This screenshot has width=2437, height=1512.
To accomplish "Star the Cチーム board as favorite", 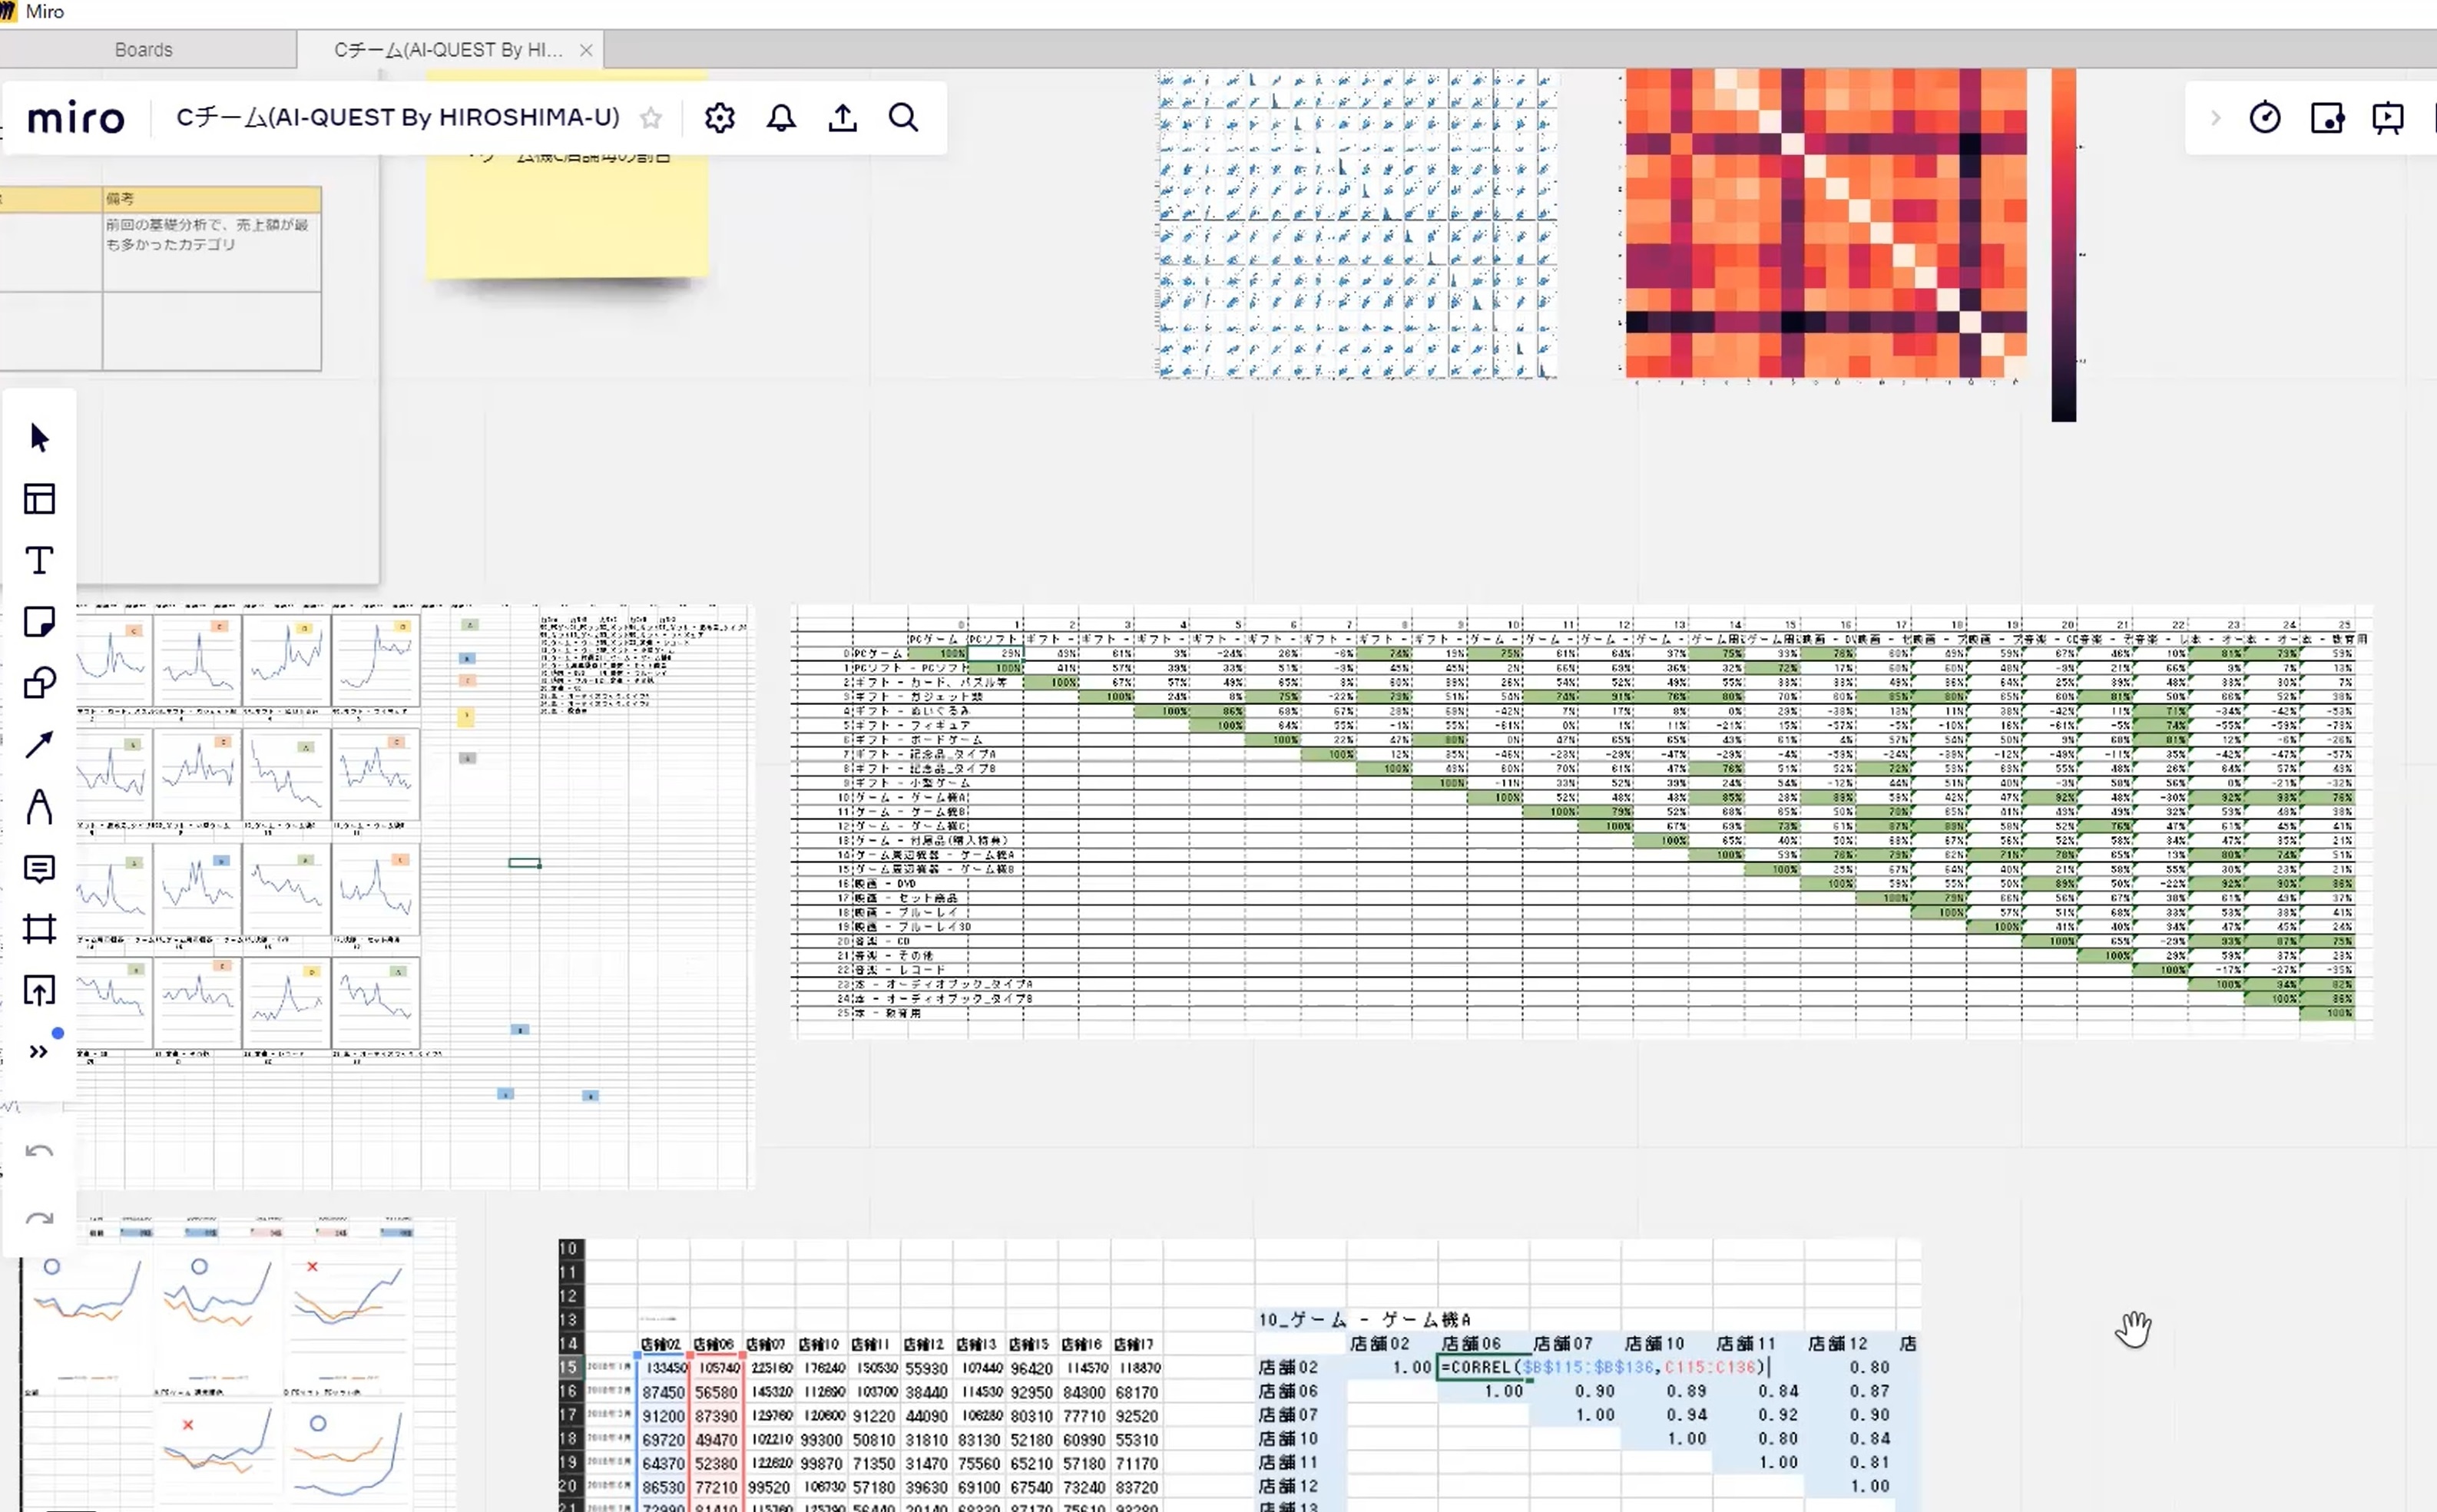I will [651, 118].
